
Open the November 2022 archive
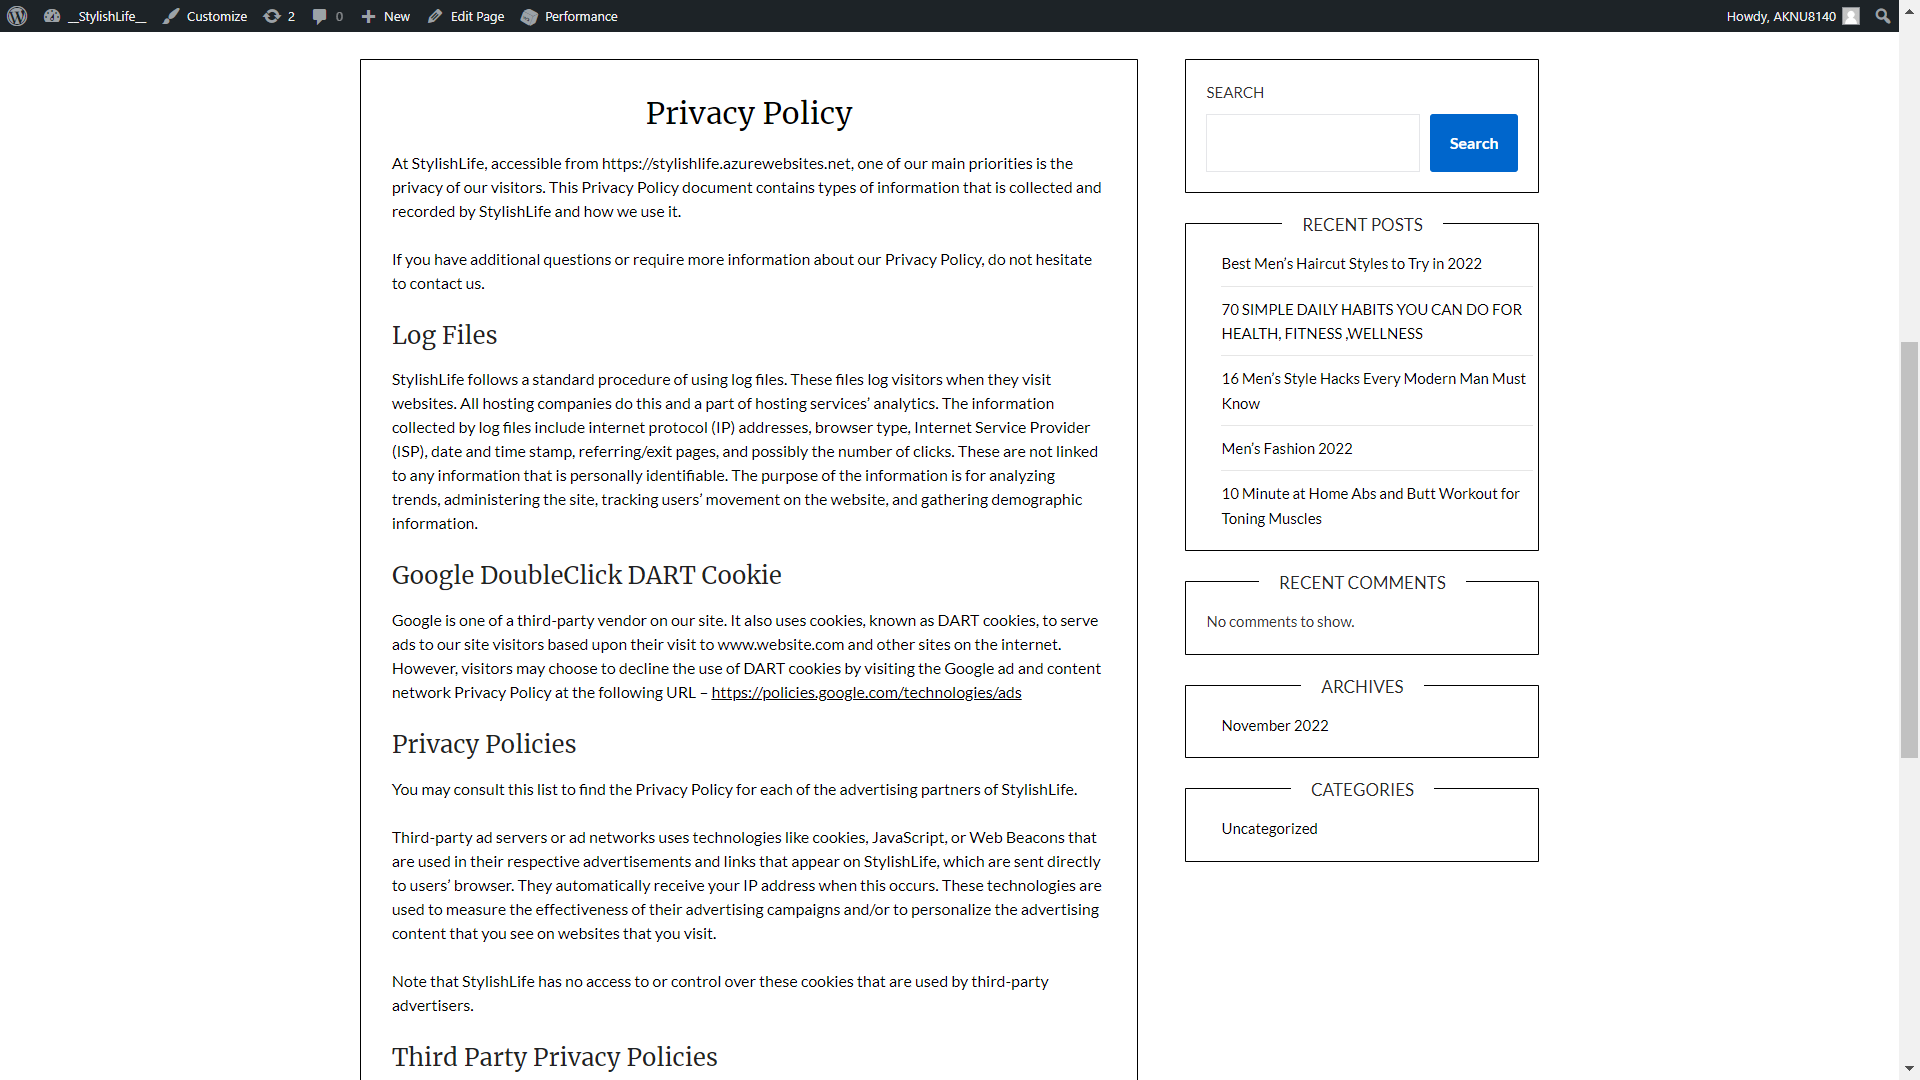coord(1274,726)
